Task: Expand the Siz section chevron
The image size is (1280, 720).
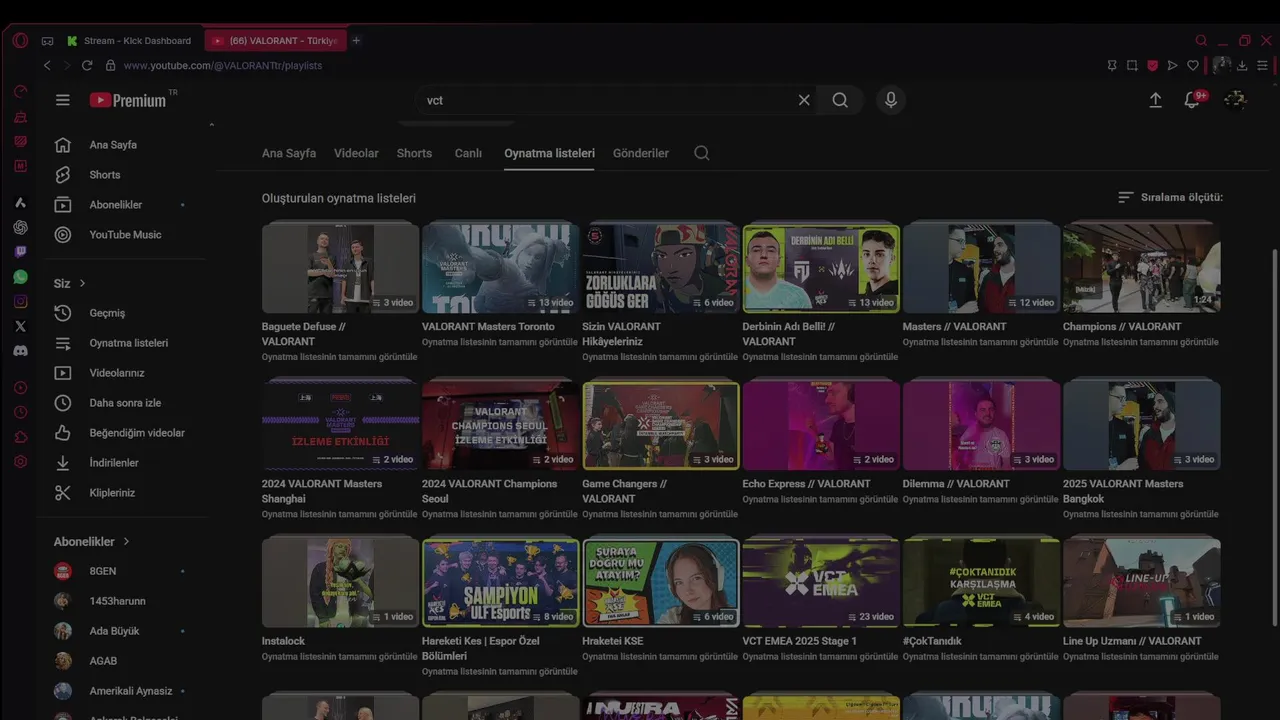Action: [x=82, y=283]
